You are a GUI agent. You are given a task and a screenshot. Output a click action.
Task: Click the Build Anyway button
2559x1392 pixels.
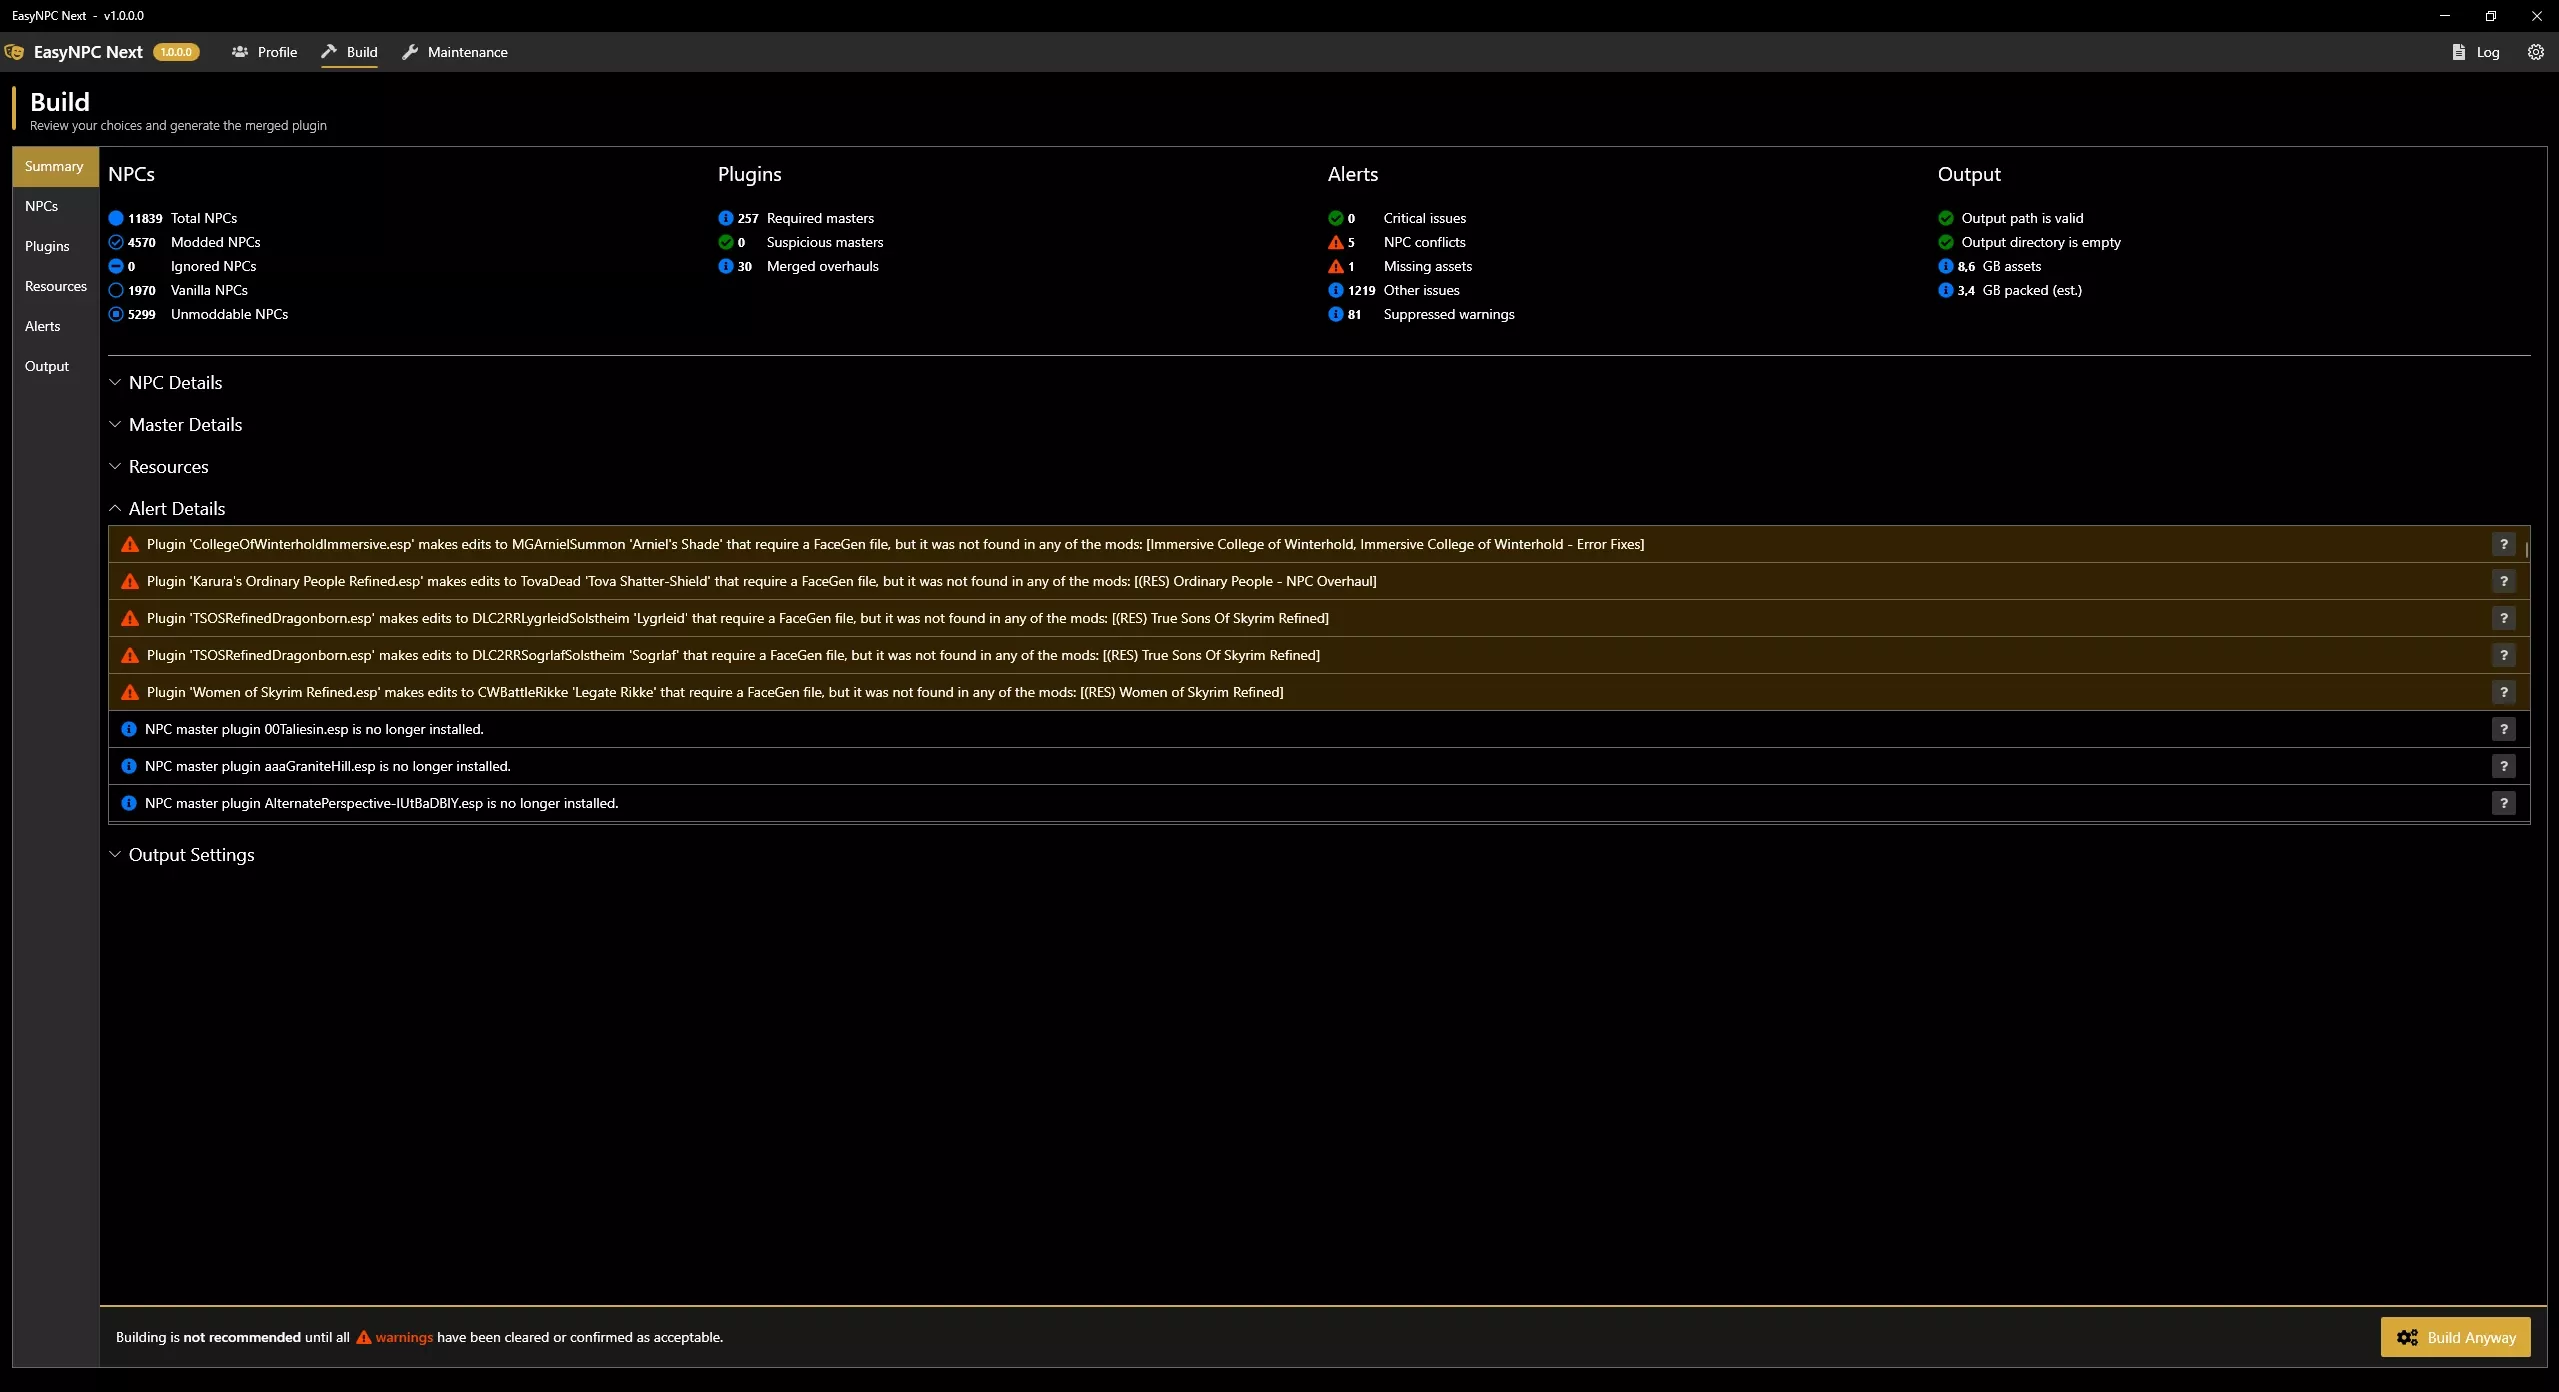tap(2455, 1337)
